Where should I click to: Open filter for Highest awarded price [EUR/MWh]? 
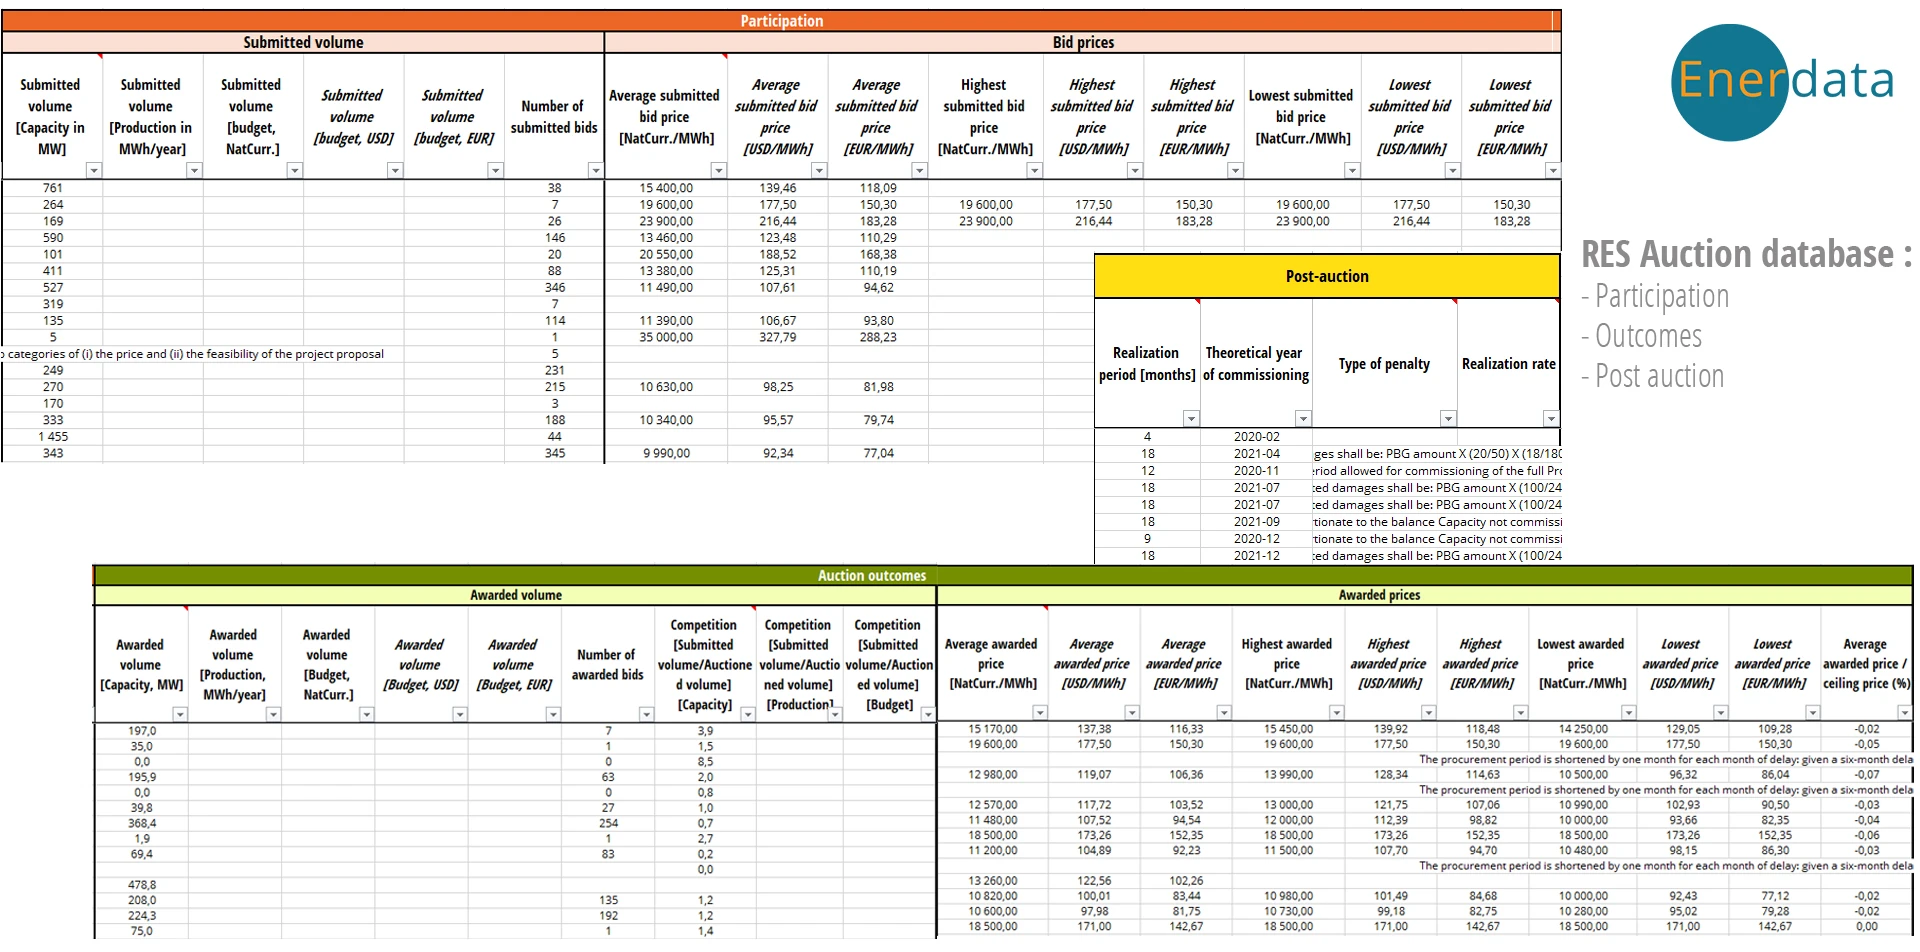point(1520,712)
